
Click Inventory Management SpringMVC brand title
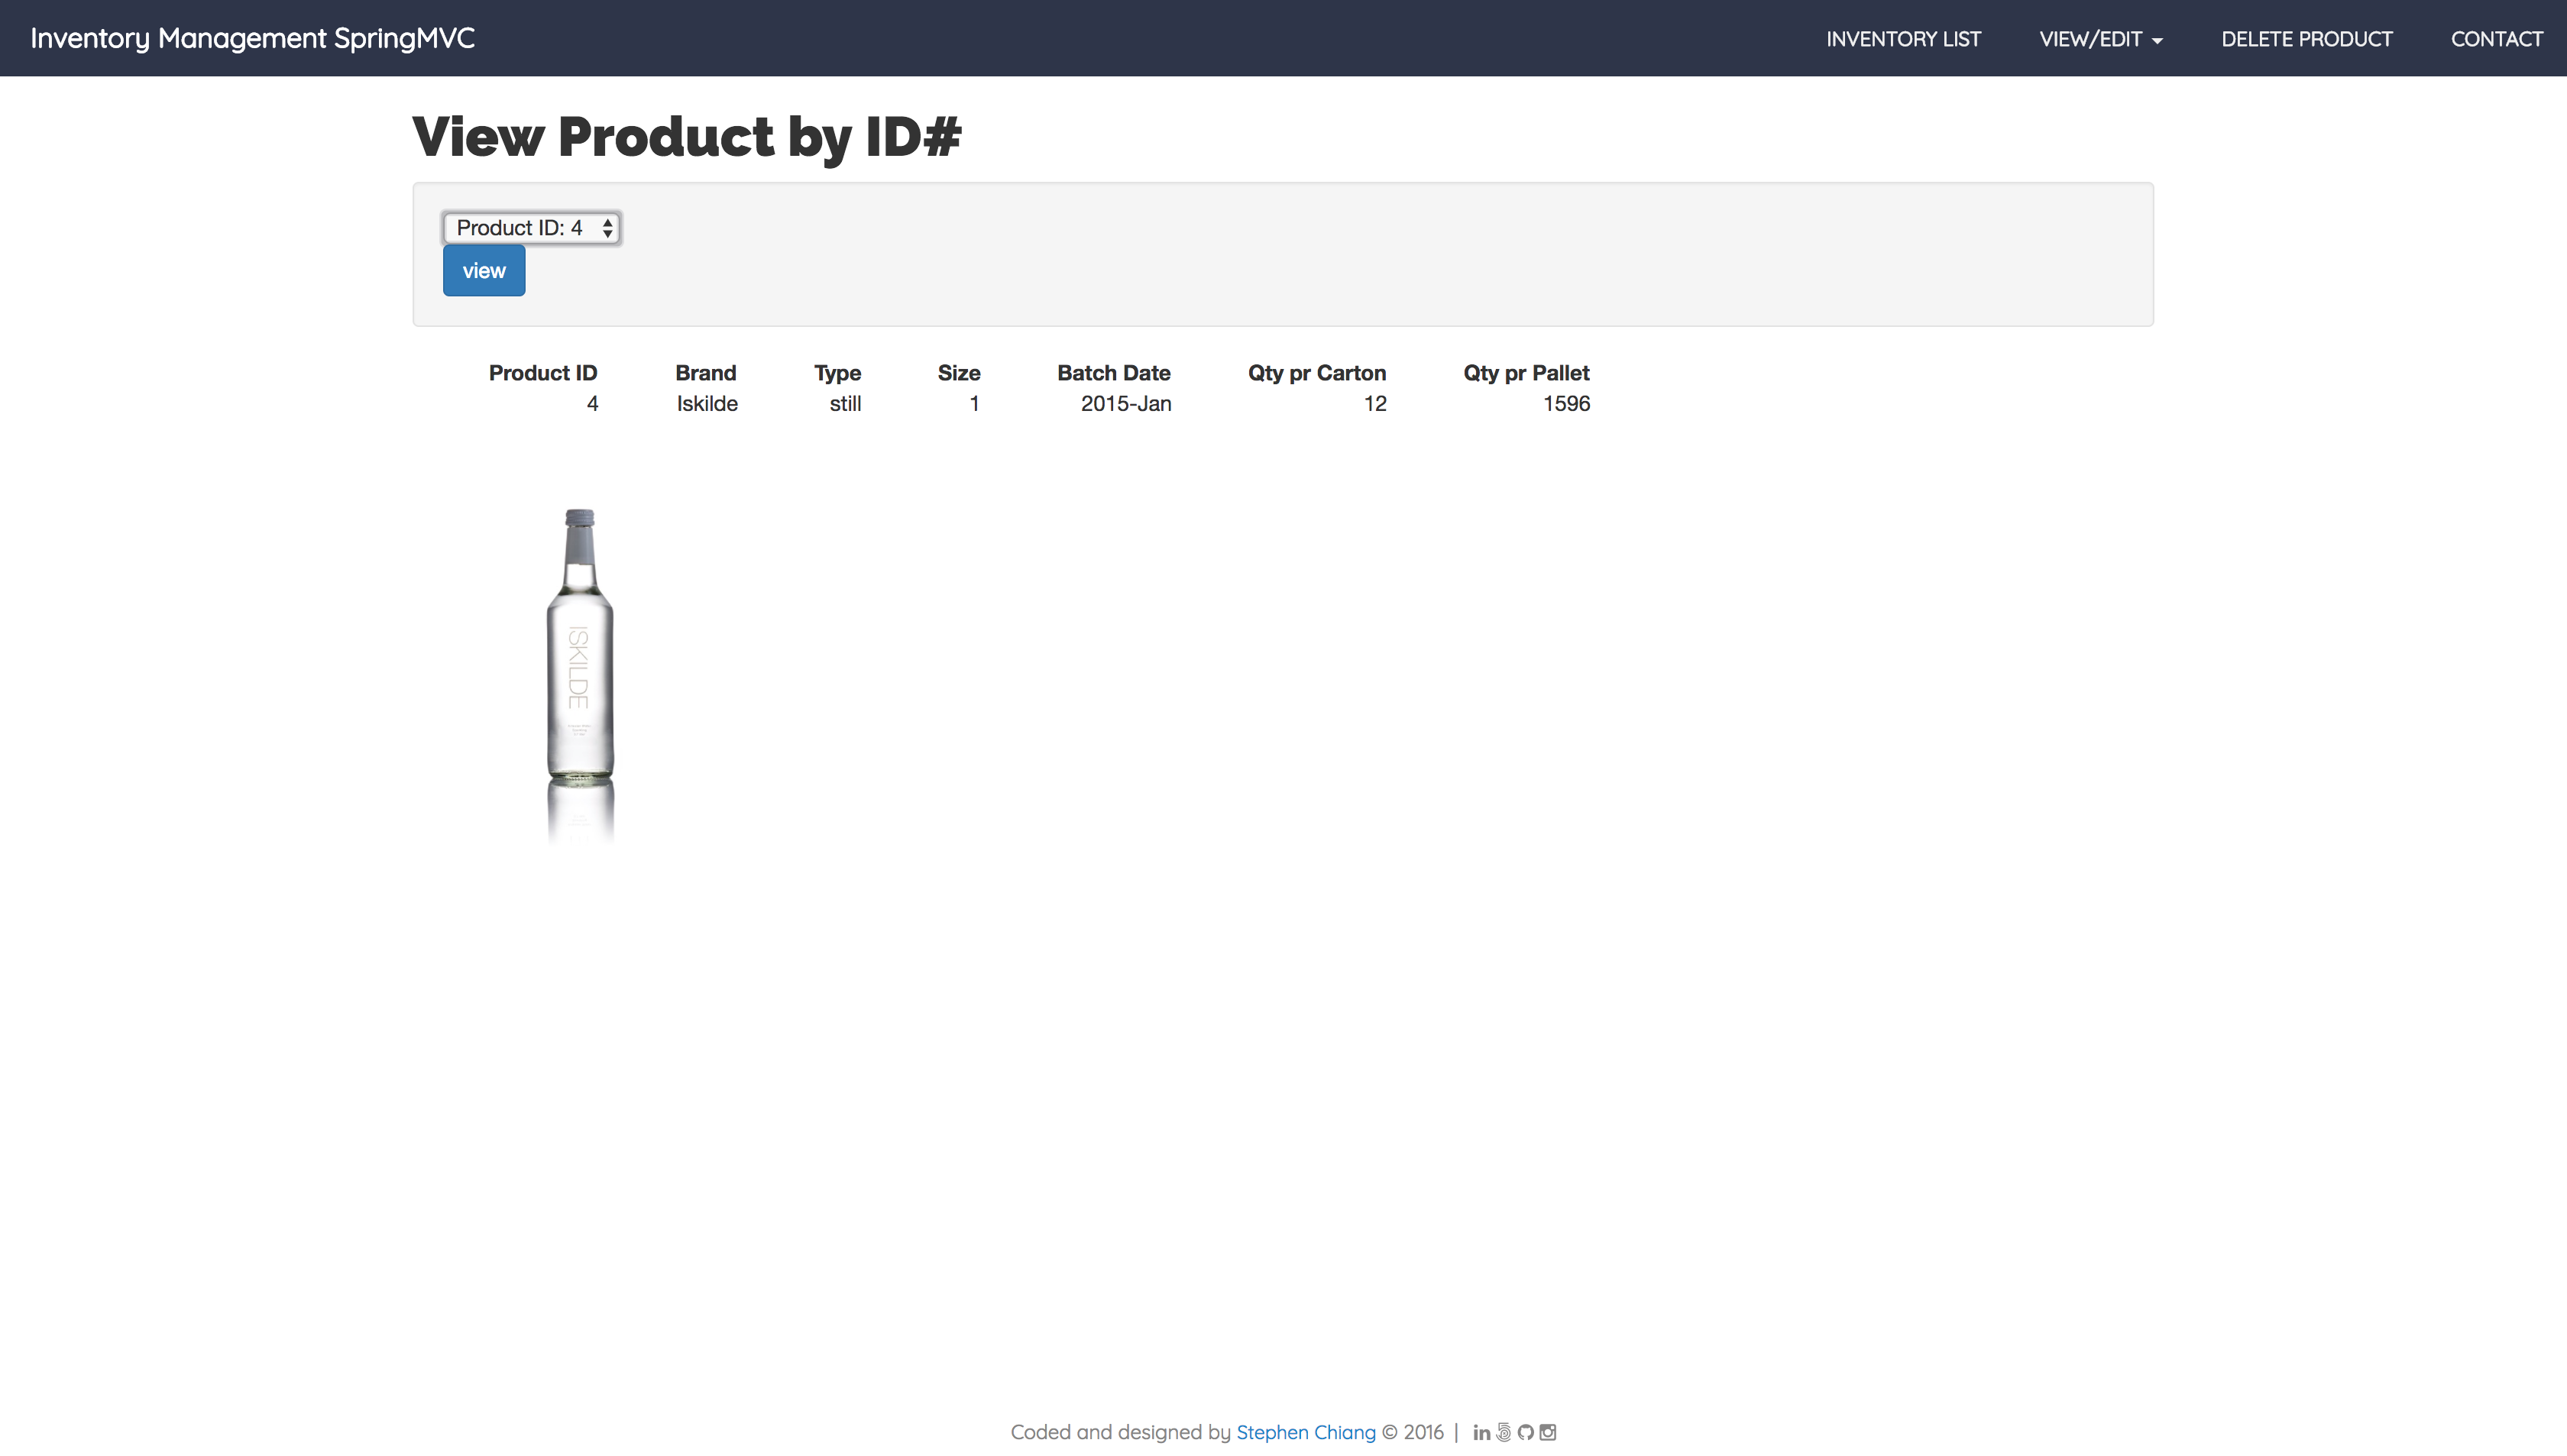pos(252,38)
